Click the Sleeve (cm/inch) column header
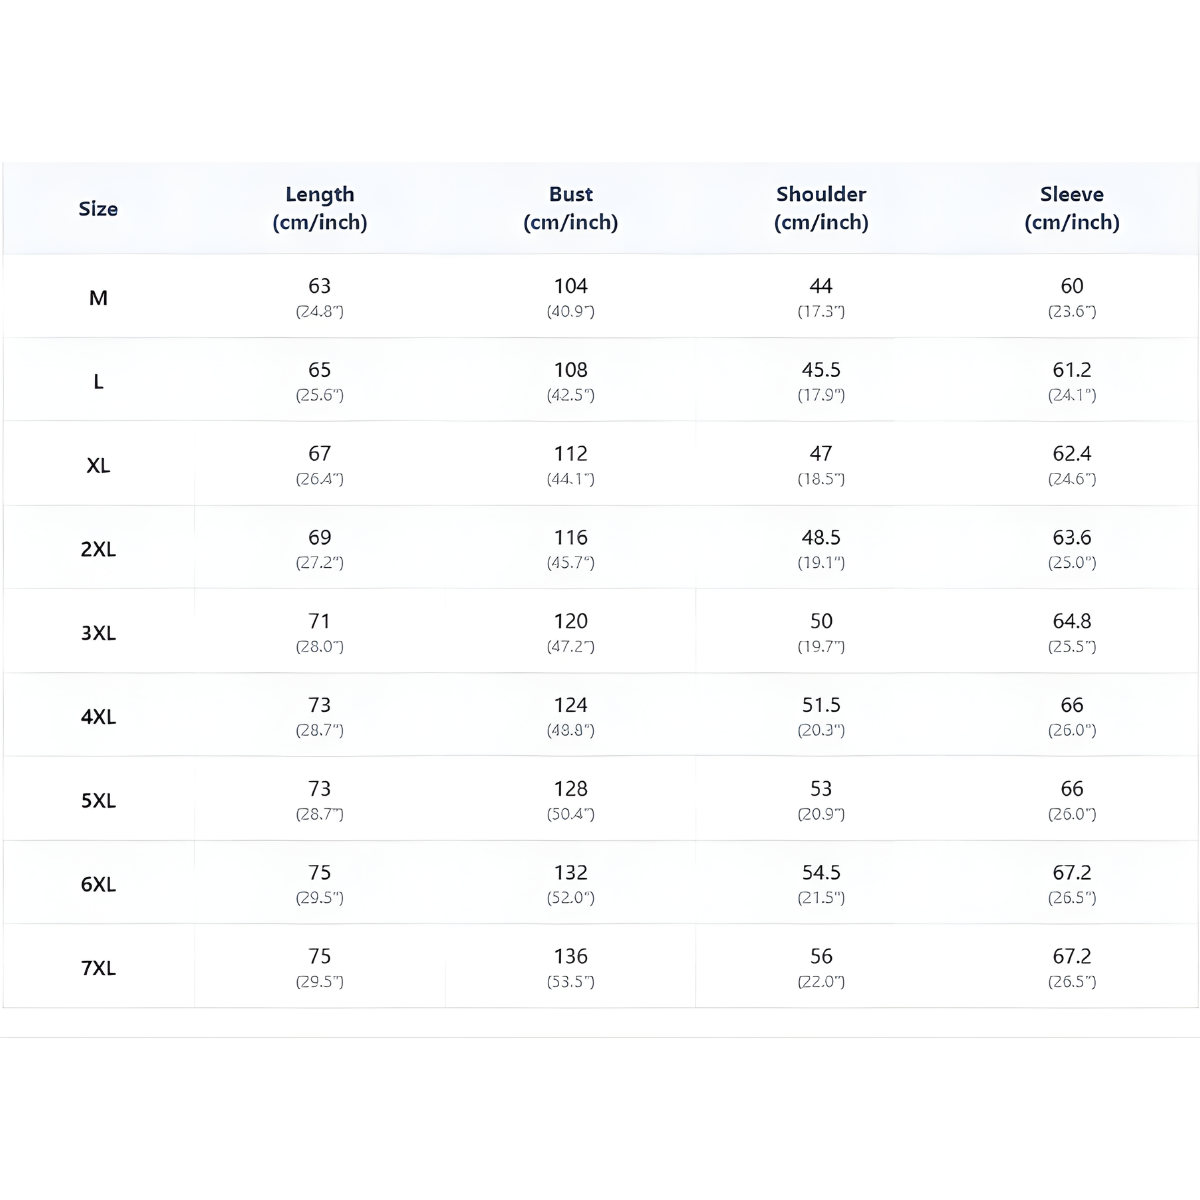Image resolution: width=1200 pixels, height=1200 pixels. click(1072, 208)
